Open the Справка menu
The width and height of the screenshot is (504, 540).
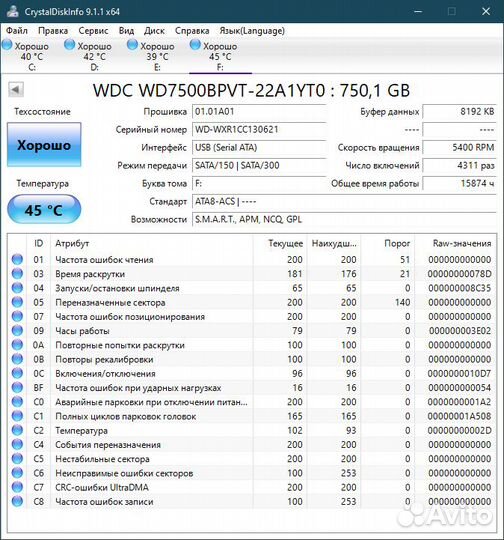click(192, 31)
